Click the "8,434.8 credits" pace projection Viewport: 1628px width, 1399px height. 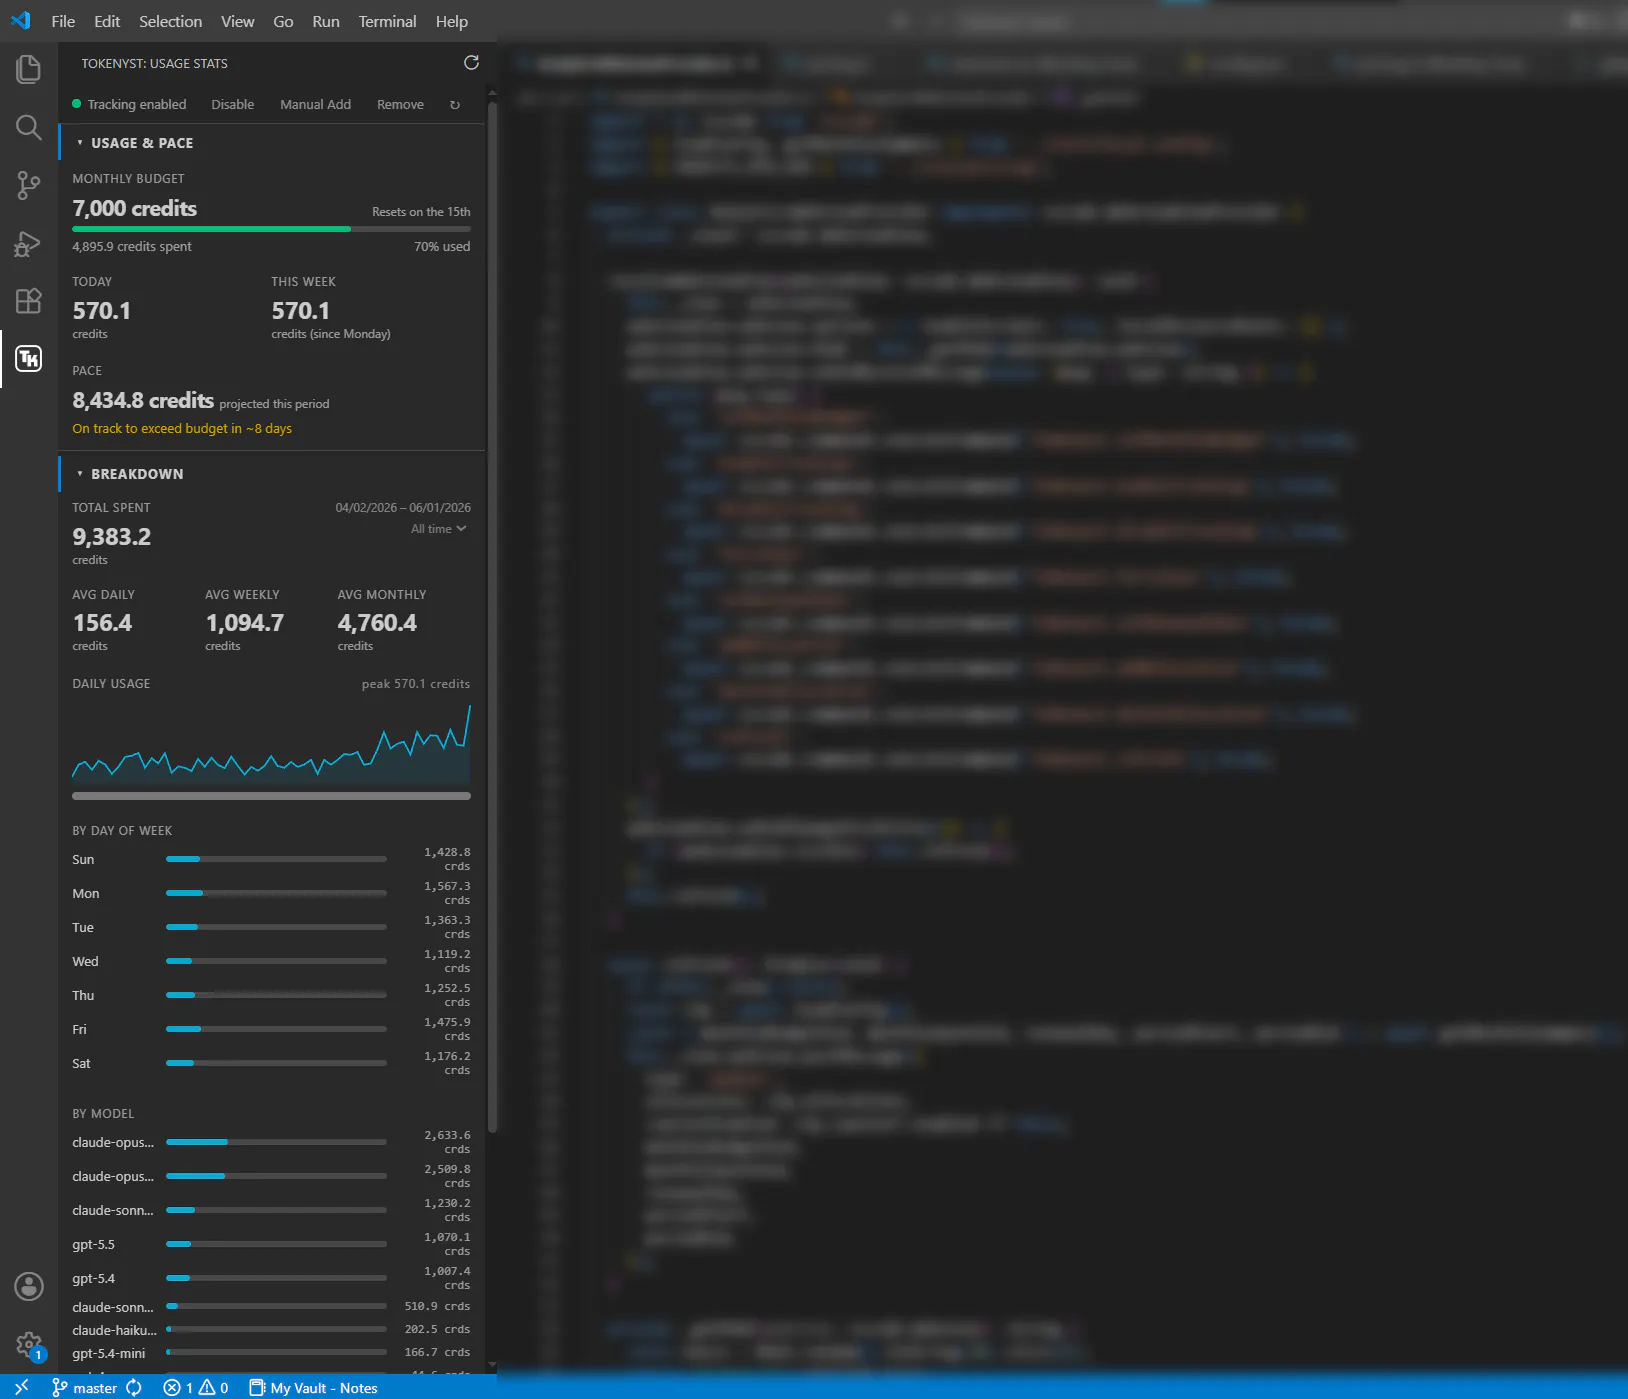(x=143, y=400)
